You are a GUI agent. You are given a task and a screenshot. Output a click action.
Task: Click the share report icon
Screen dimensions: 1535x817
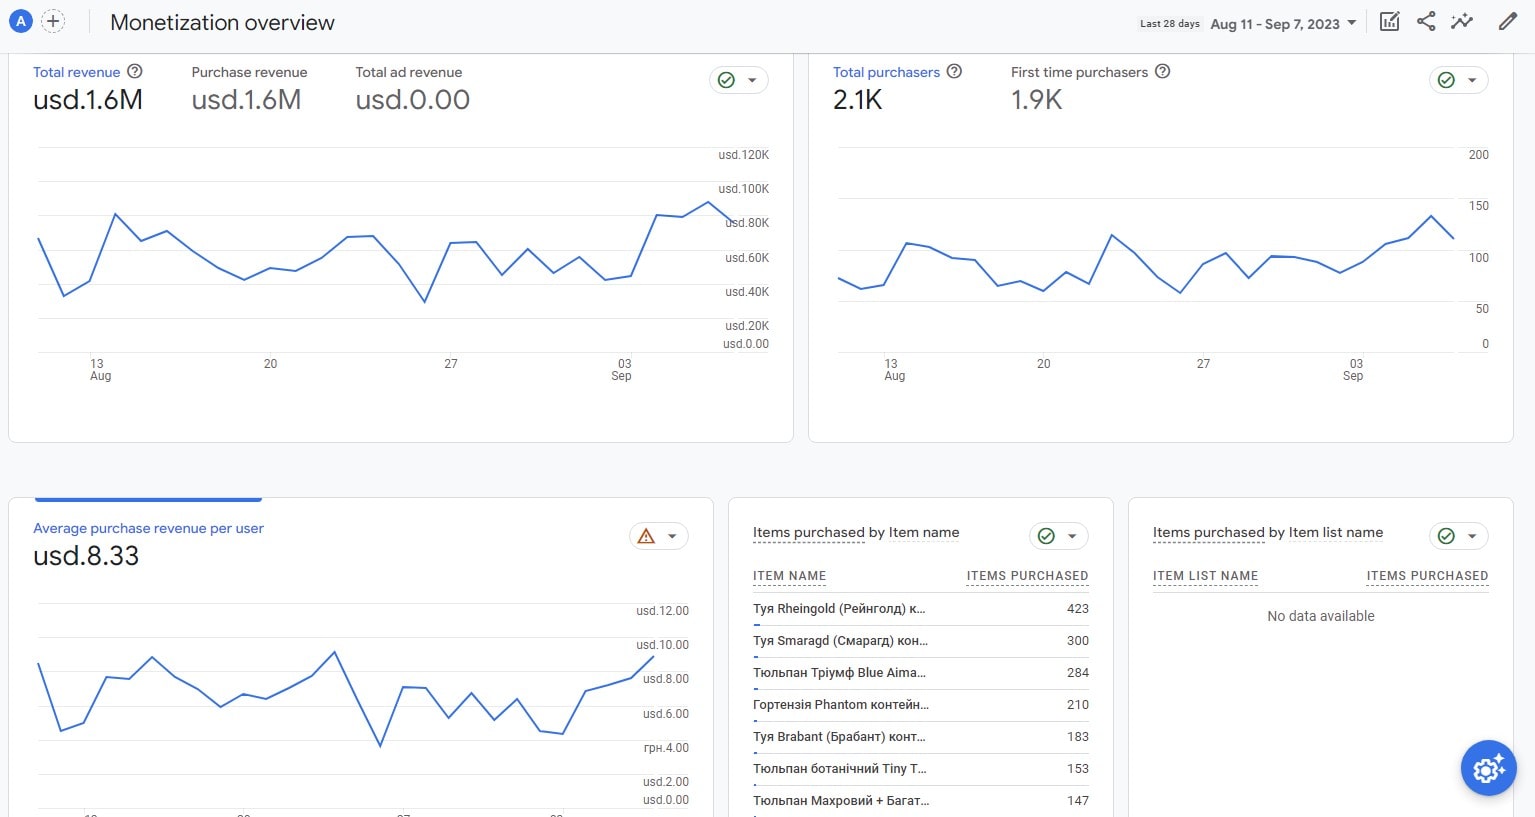1426,22
